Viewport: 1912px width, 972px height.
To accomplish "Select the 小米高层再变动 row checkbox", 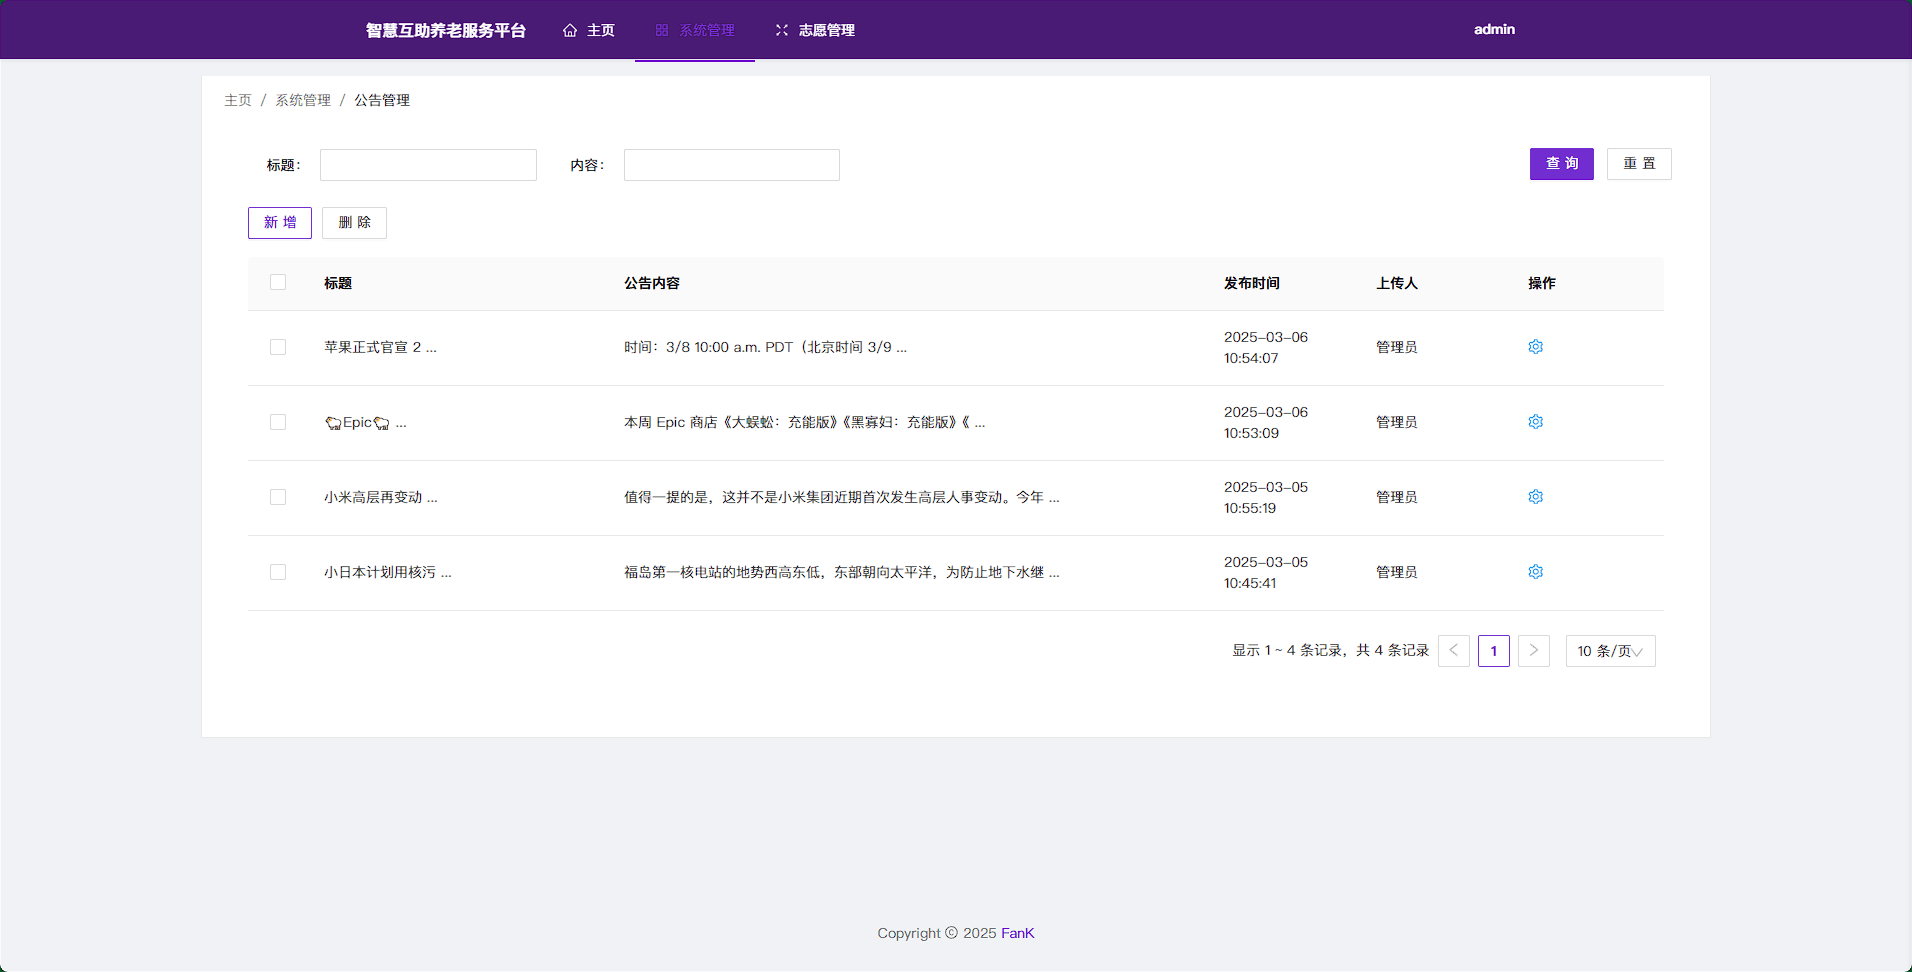I will tap(278, 497).
